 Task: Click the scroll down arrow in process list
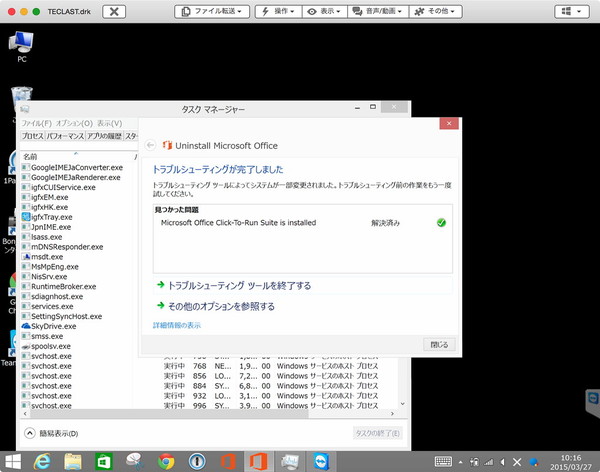coord(402,404)
